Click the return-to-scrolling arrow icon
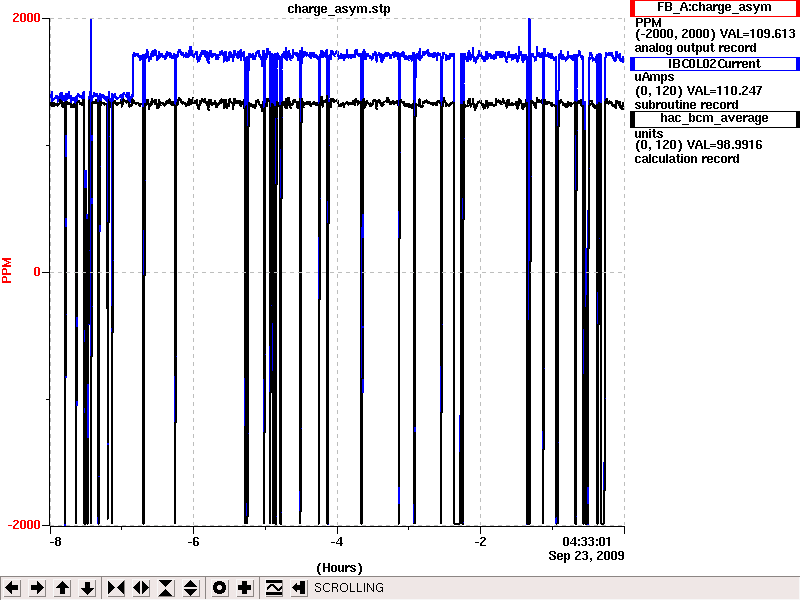Image resolution: width=800 pixels, height=600 pixels. 298,588
